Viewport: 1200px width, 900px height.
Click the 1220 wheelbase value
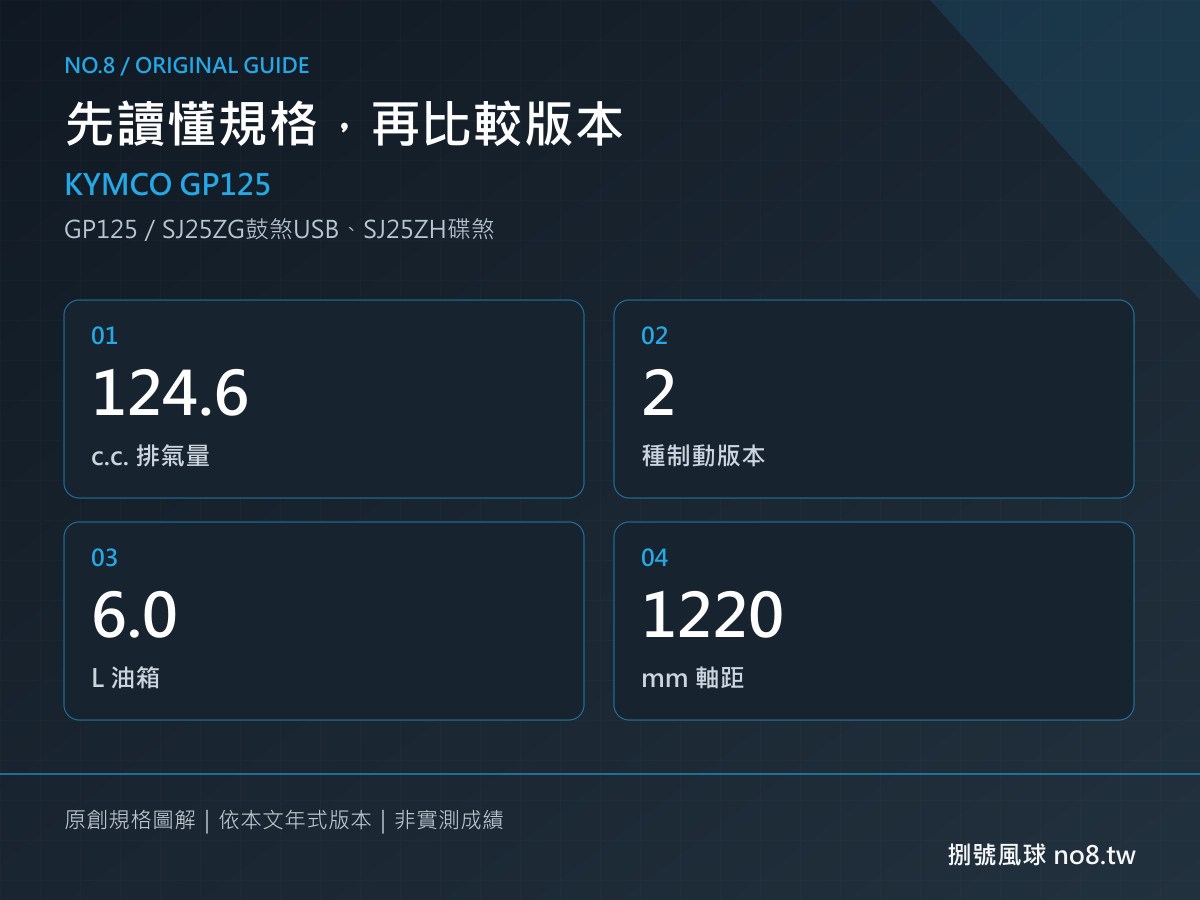coord(712,615)
